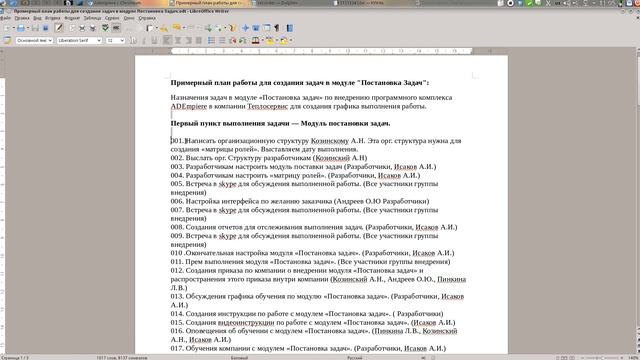
Task: Open the paragraph style combo box
Action: point(34,40)
